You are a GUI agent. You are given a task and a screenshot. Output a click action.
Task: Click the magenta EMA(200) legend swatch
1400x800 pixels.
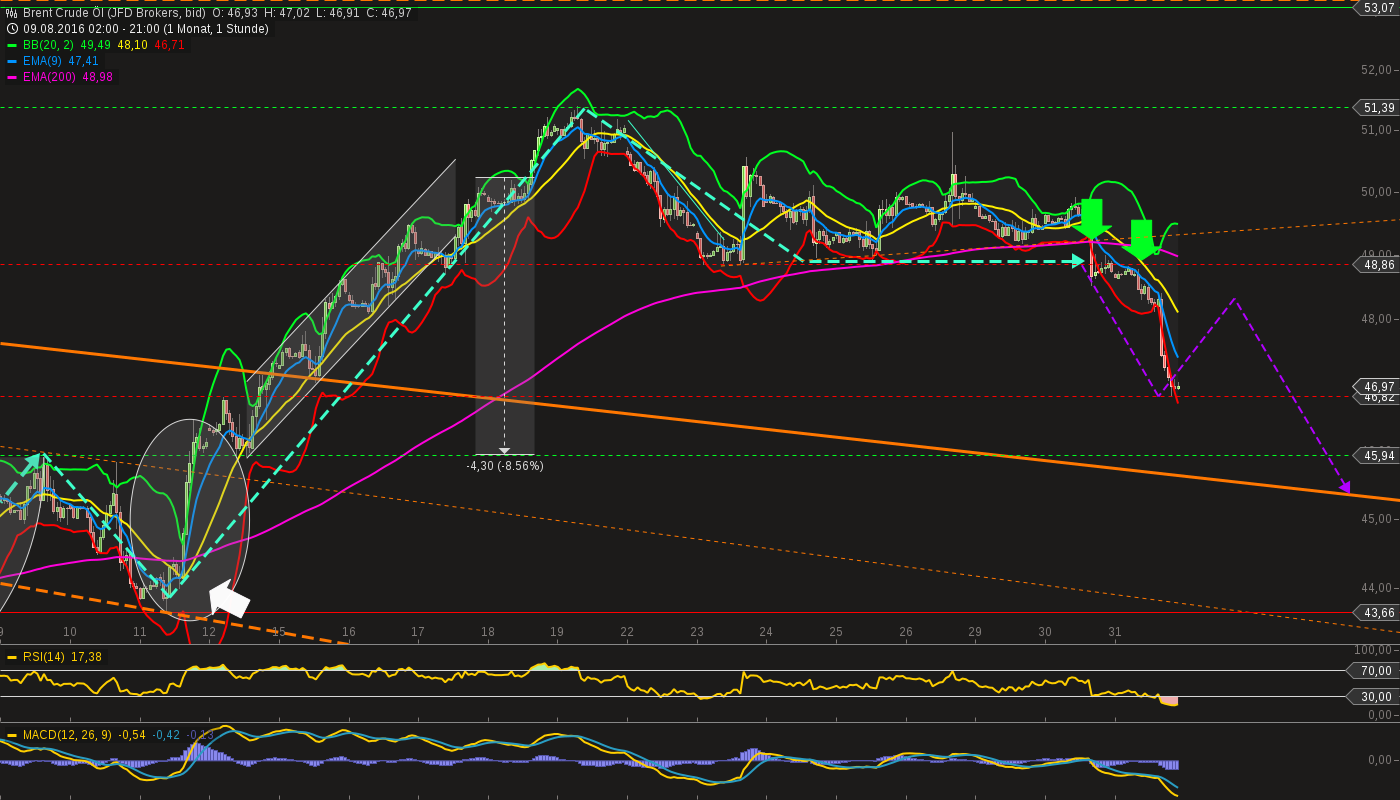click(x=12, y=77)
